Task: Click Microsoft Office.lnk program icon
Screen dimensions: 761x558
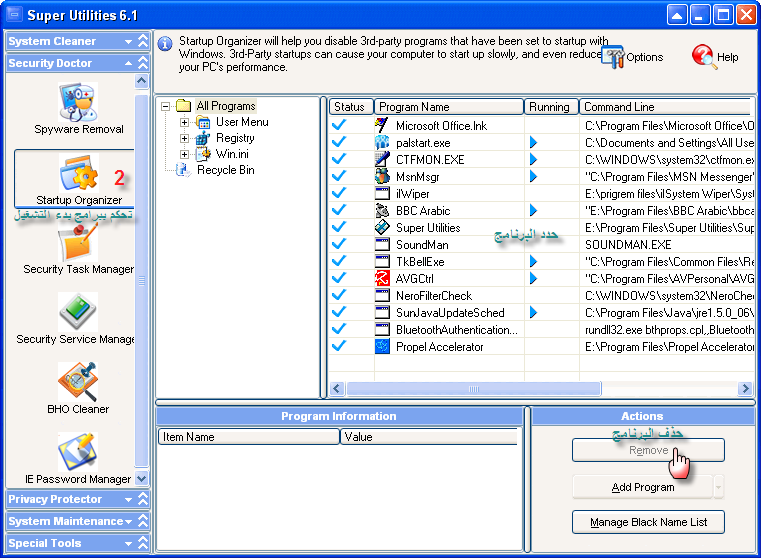Action: (x=382, y=125)
